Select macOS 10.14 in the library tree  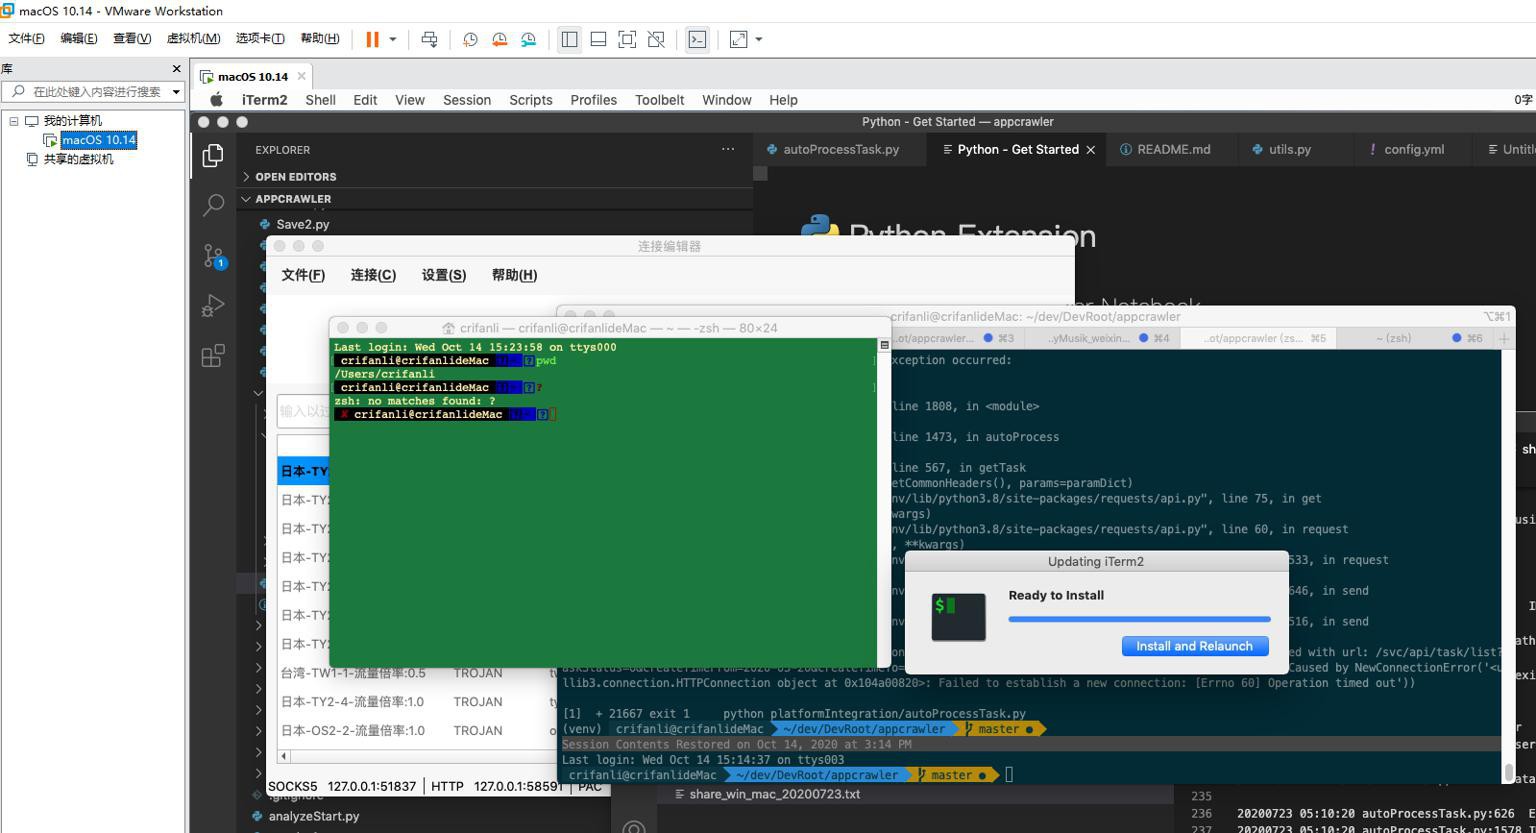pos(98,140)
